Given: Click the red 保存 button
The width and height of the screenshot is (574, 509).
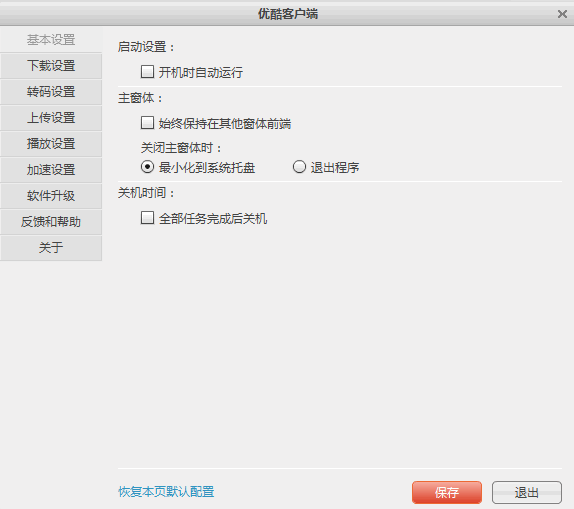Looking at the screenshot, I should coord(447,493).
